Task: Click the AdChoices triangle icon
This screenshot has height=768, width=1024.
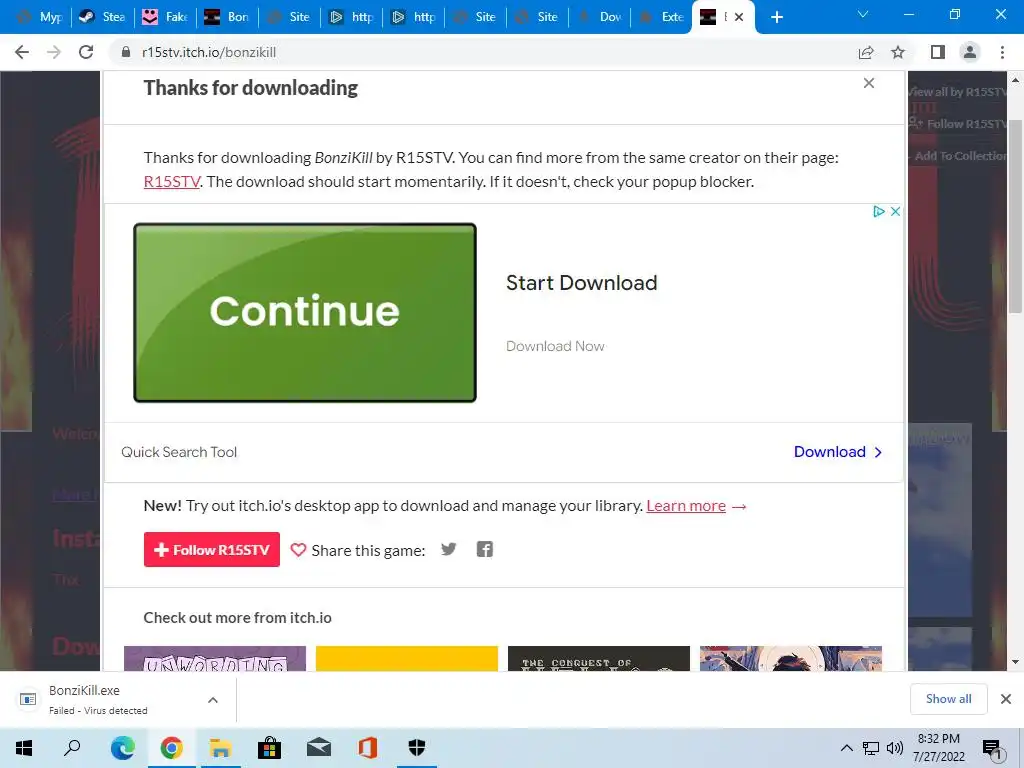Action: 879,211
